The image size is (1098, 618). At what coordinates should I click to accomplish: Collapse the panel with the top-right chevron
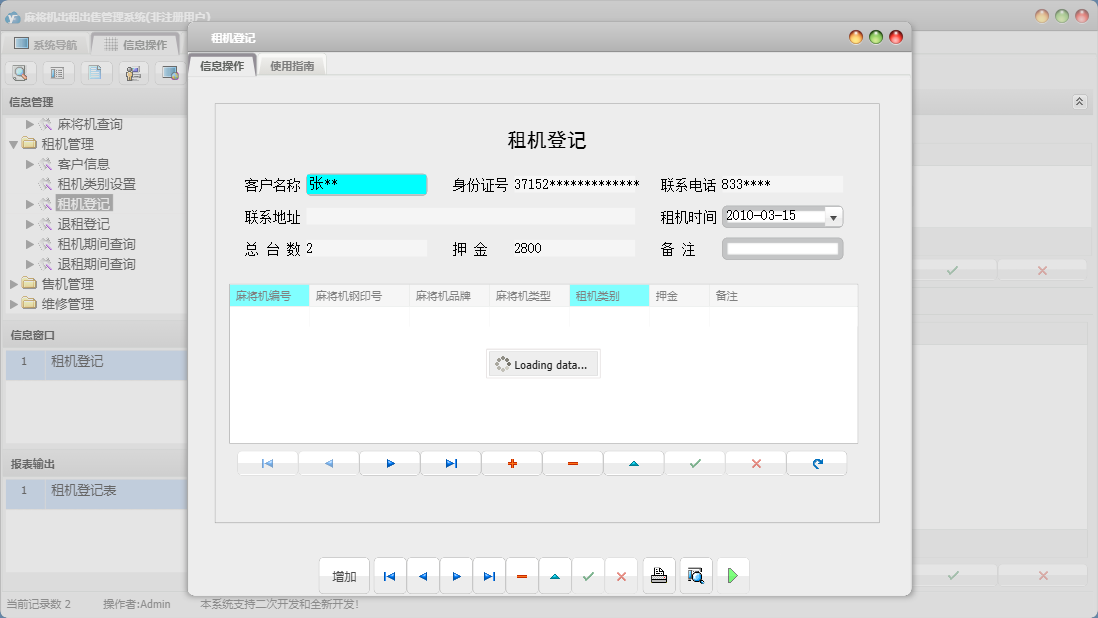tap(1078, 101)
